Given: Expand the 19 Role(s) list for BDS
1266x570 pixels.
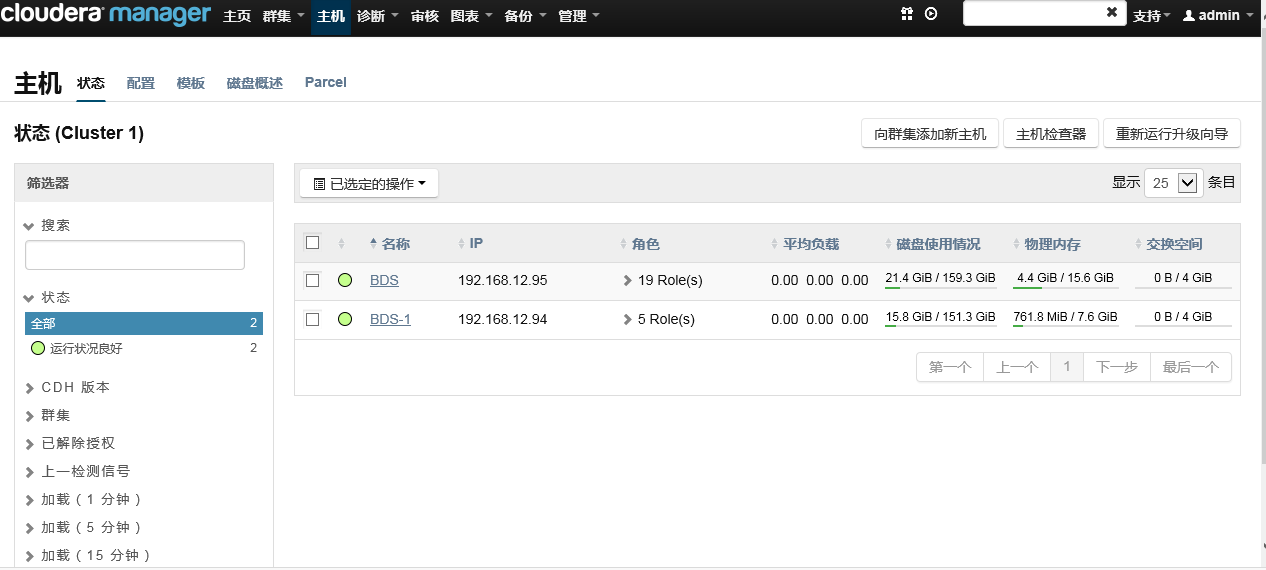Looking at the screenshot, I should click(x=663, y=280).
